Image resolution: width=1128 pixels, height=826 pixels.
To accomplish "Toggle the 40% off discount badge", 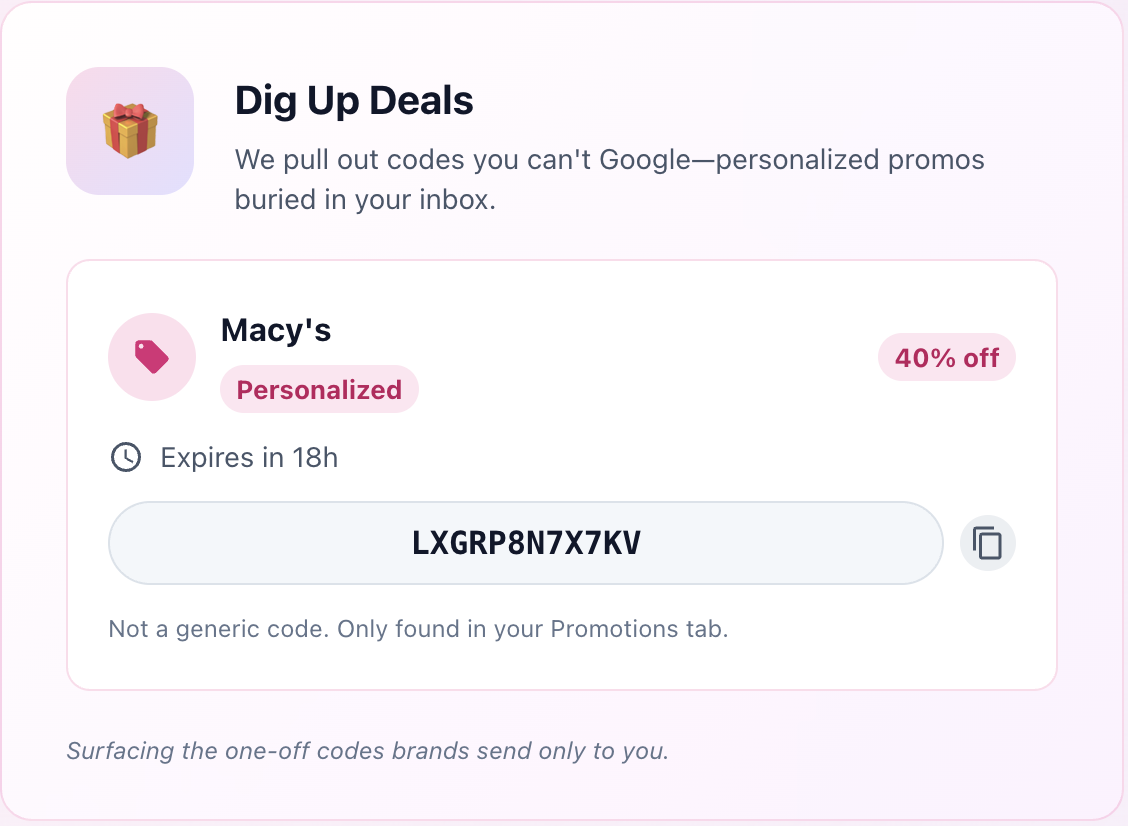I will 947,357.
